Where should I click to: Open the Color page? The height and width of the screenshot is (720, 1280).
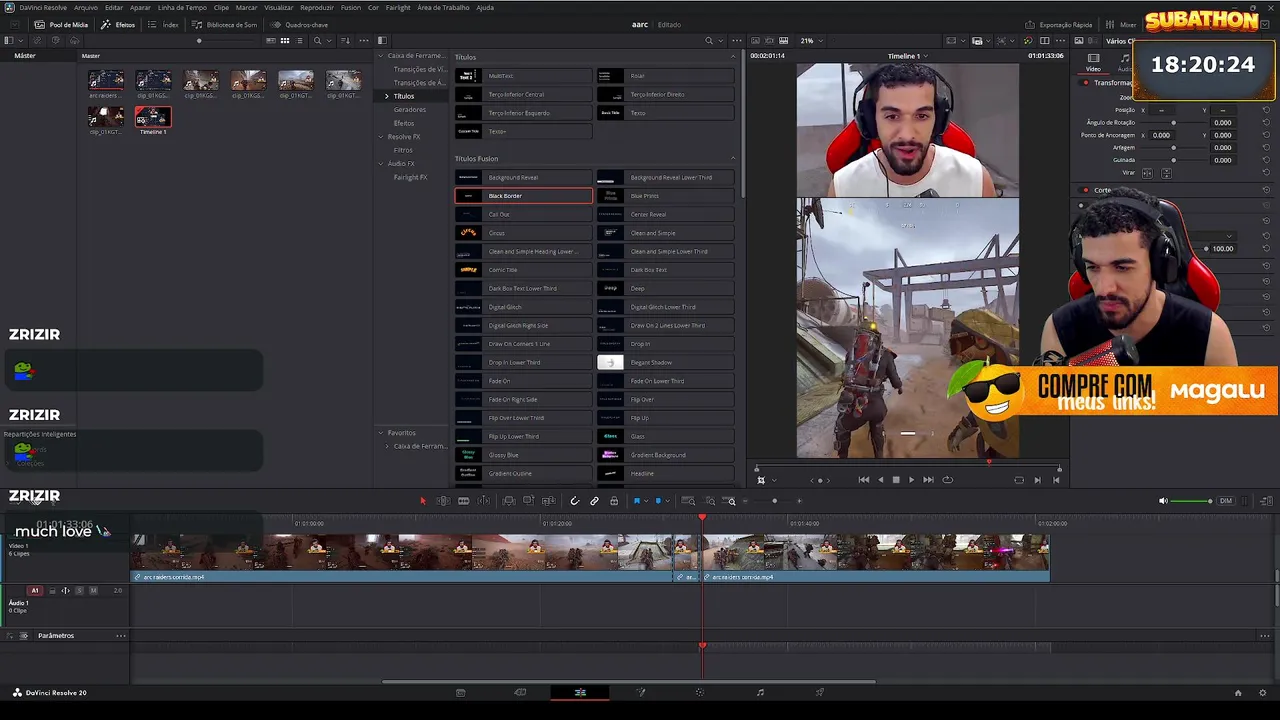(x=700, y=692)
